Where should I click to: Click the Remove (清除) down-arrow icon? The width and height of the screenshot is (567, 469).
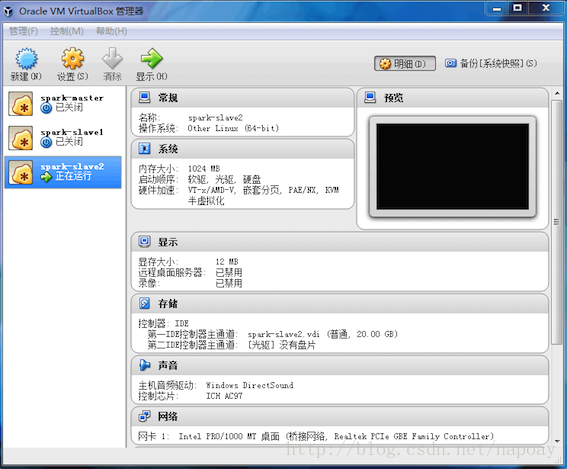coord(112,58)
